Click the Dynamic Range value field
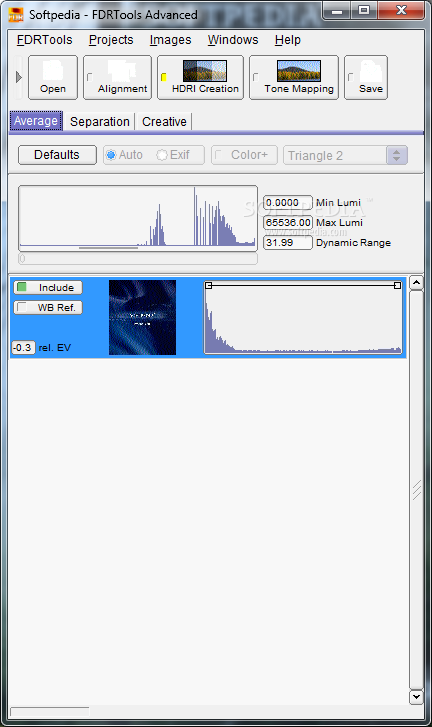This screenshot has height=727, width=432. pyautogui.click(x=288, y=242)
